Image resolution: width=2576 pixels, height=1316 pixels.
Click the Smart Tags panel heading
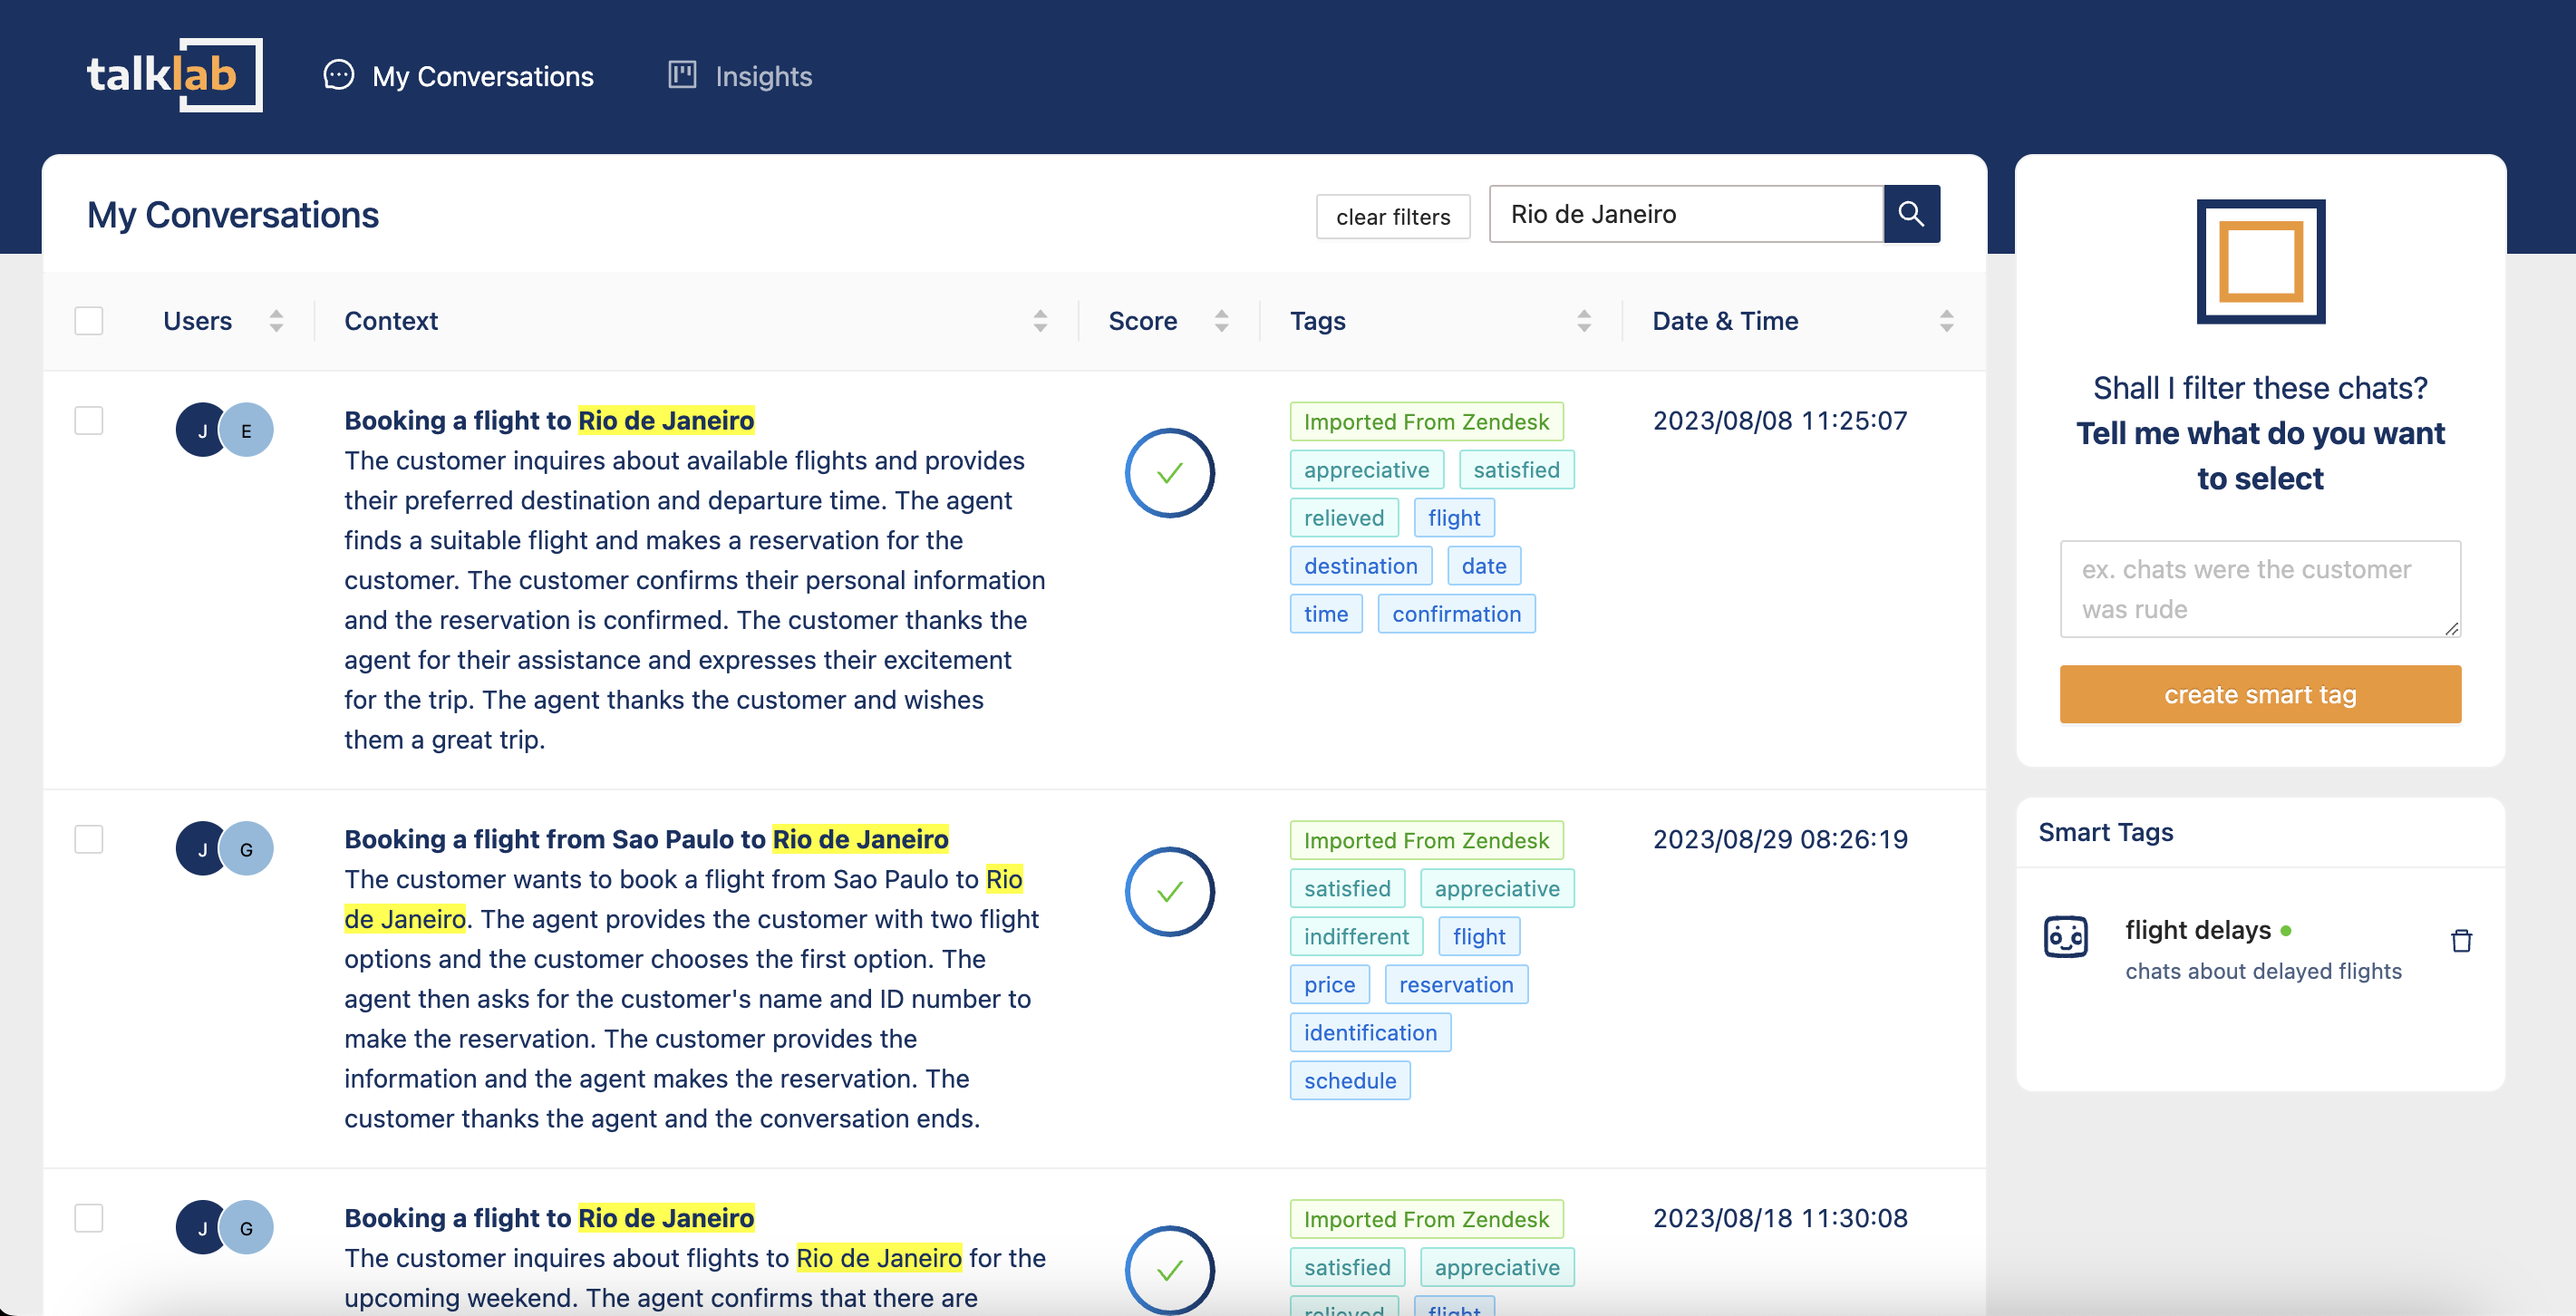pyautogui.click(x=2105, y=833)
